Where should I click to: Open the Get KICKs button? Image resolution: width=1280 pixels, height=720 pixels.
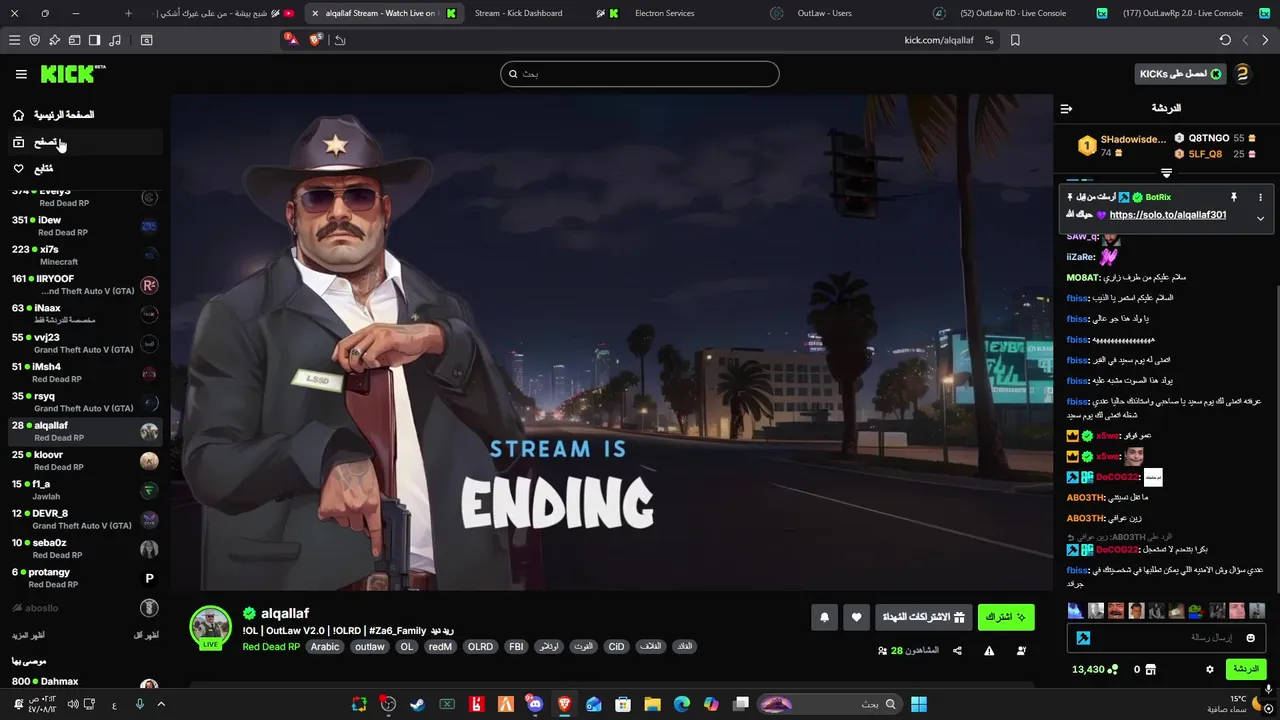tap(1180, 74)
